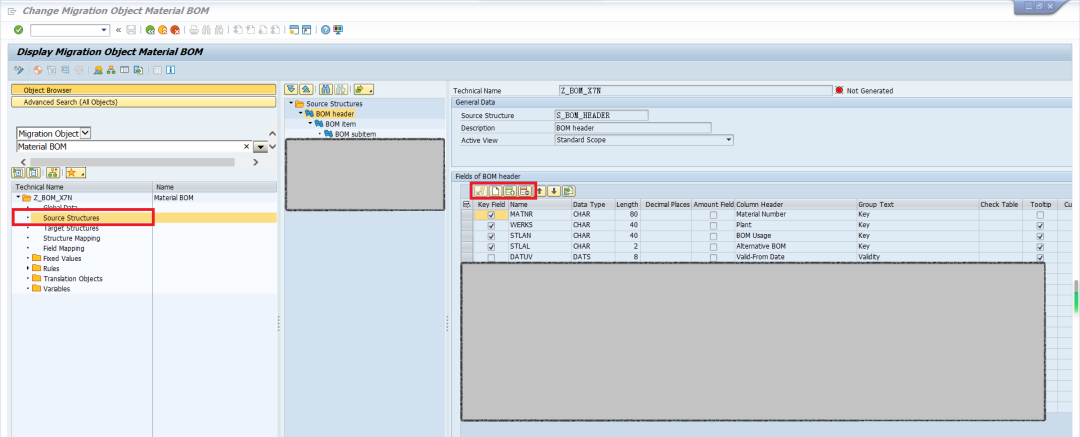Select BOM subitem in source structures tree
Screen dimensions: 1080x437
[x=355, y=134]
